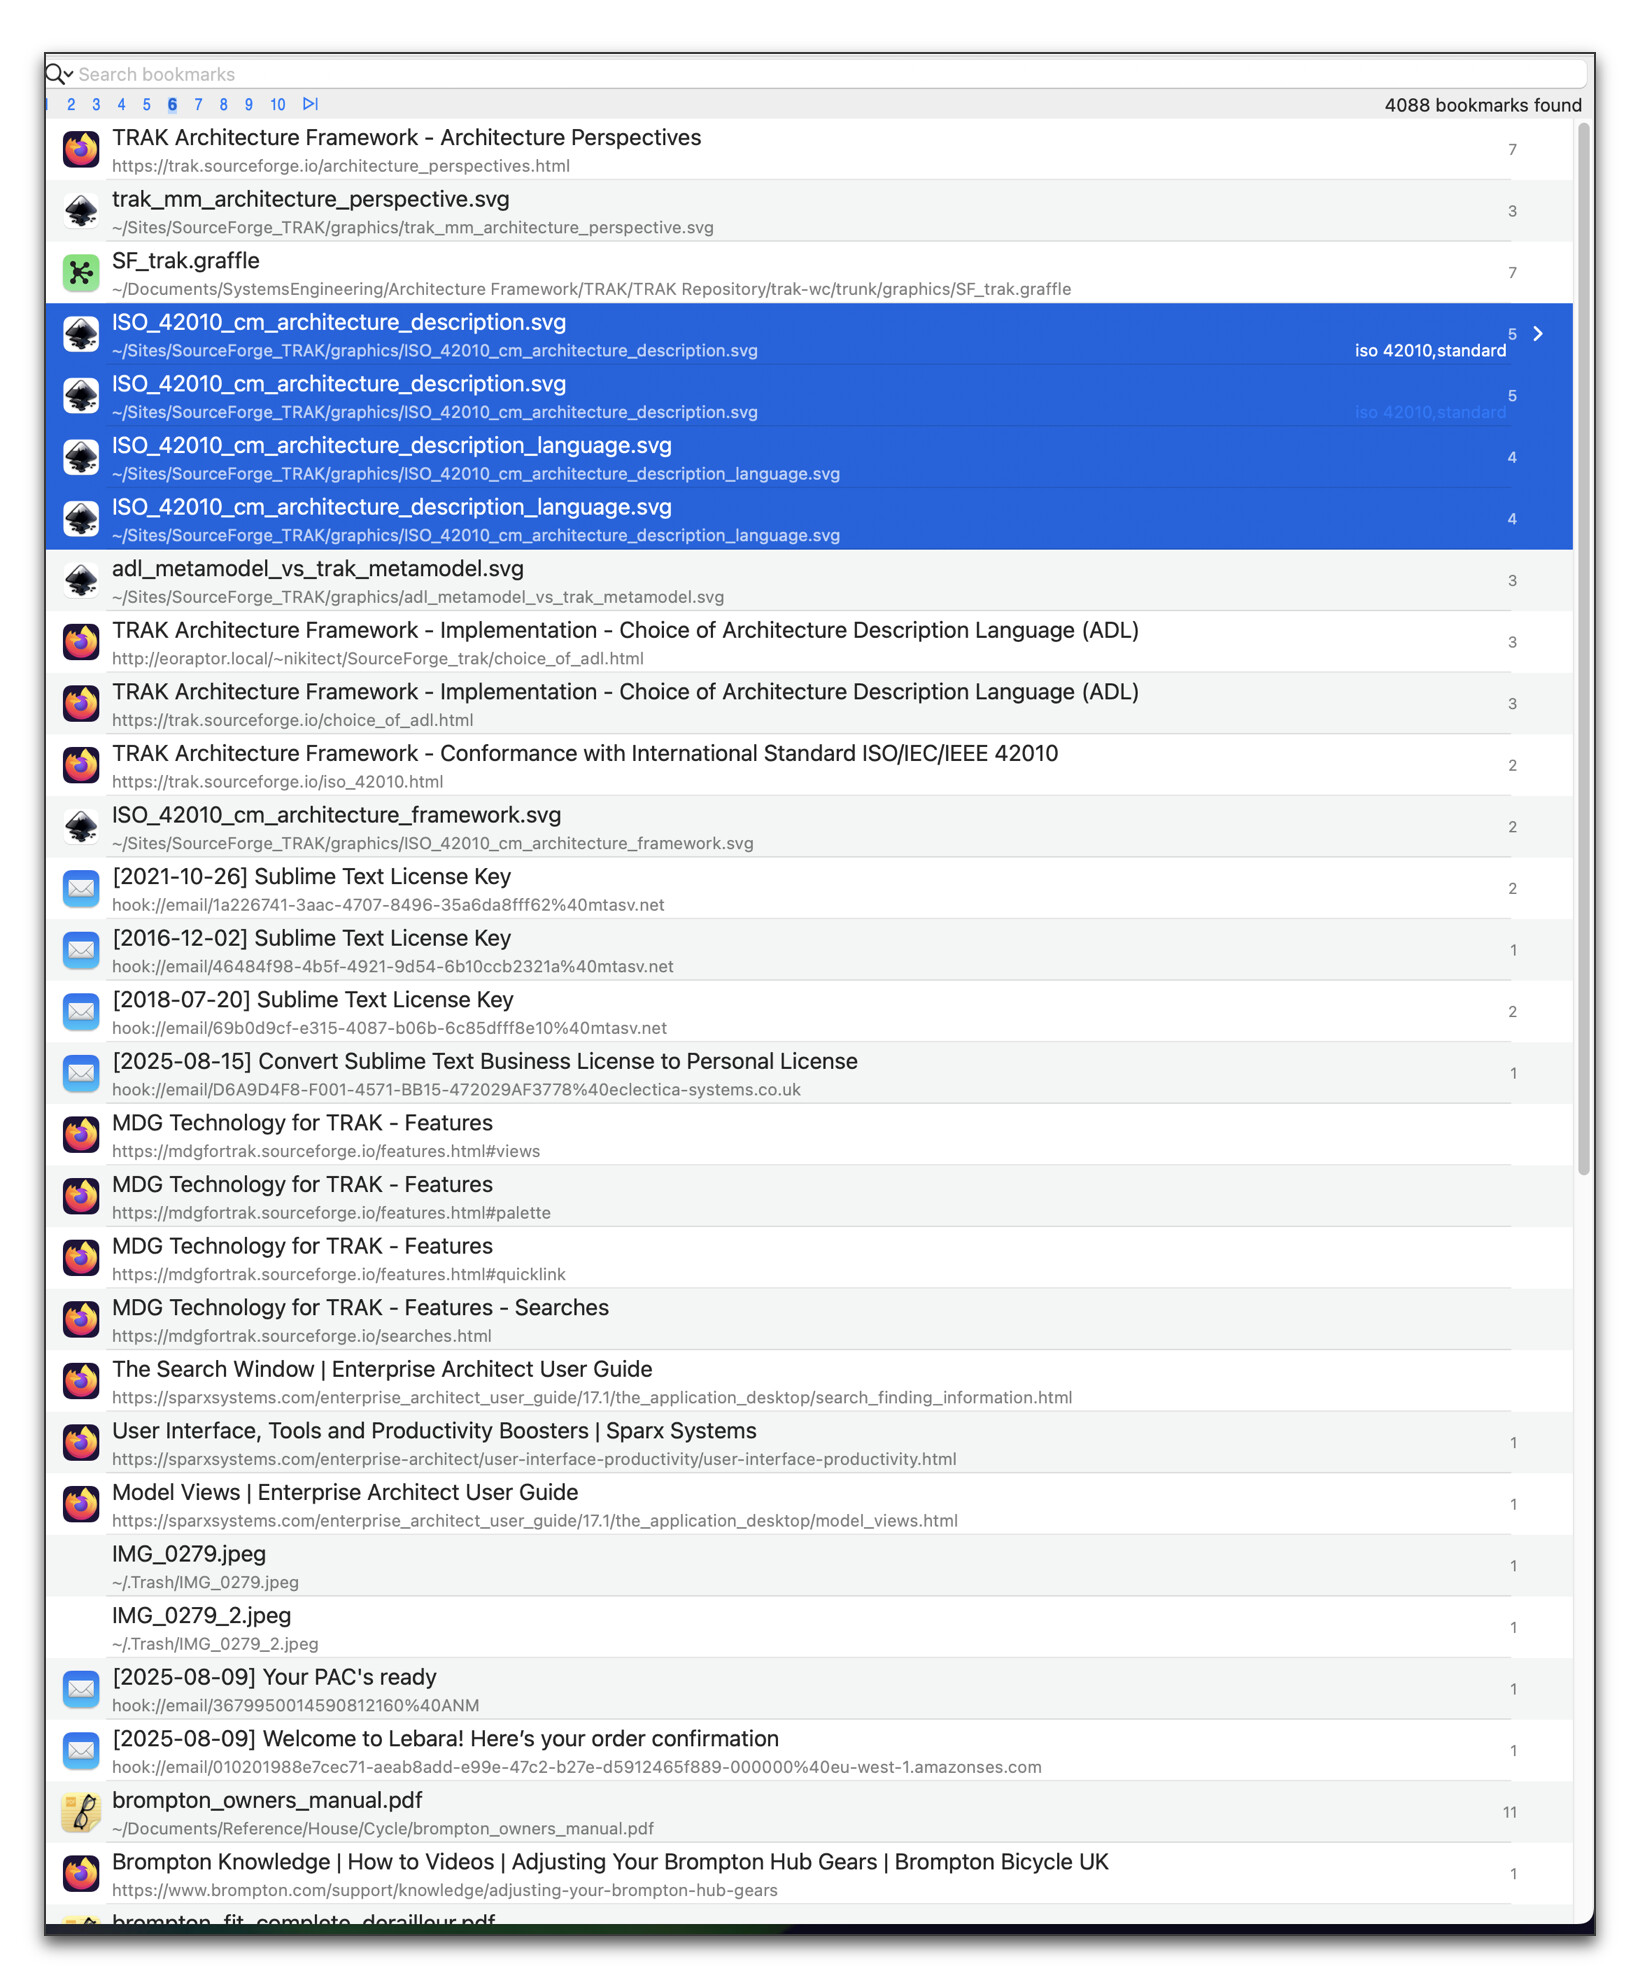1640x1988 pixels.
Task: Click the PDF icon for brompton_owners_manual.pdf
Action: pos(81,1813)
